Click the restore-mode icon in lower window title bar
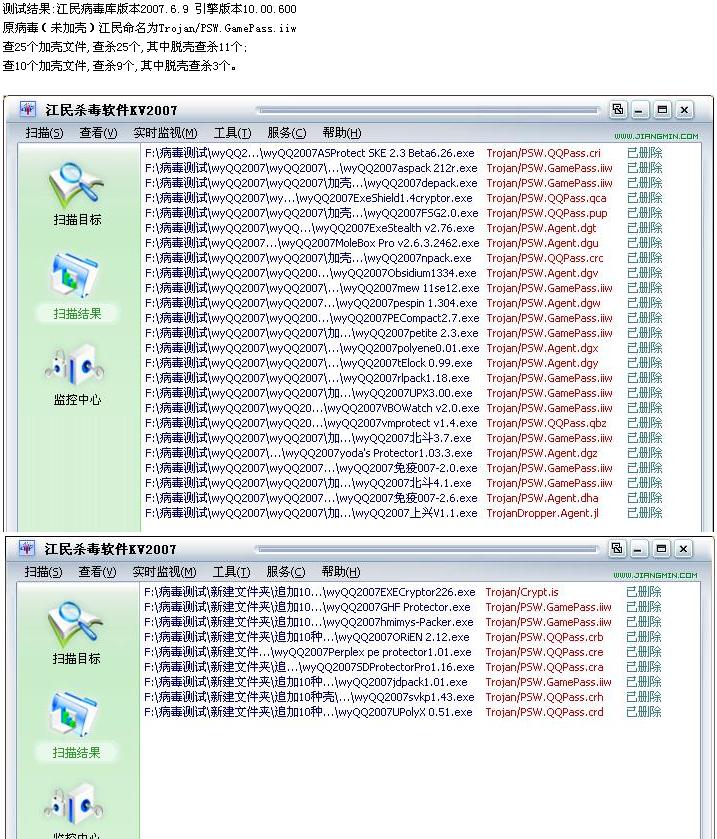The width and height of the screenshot is (717, 839). [x=617, y=548]
